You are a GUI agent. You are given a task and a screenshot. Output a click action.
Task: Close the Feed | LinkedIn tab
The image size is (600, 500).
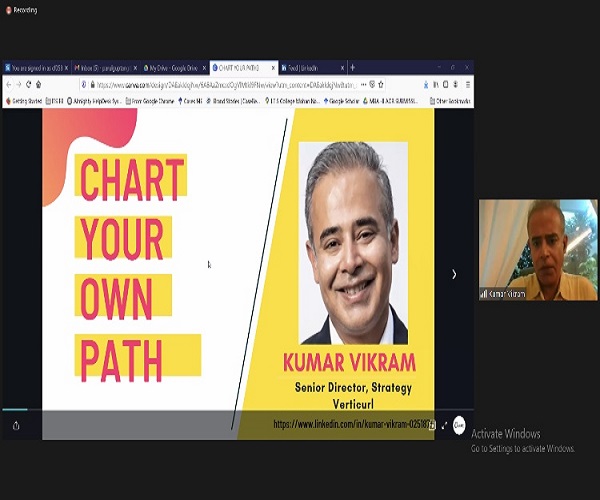(342, 68)
